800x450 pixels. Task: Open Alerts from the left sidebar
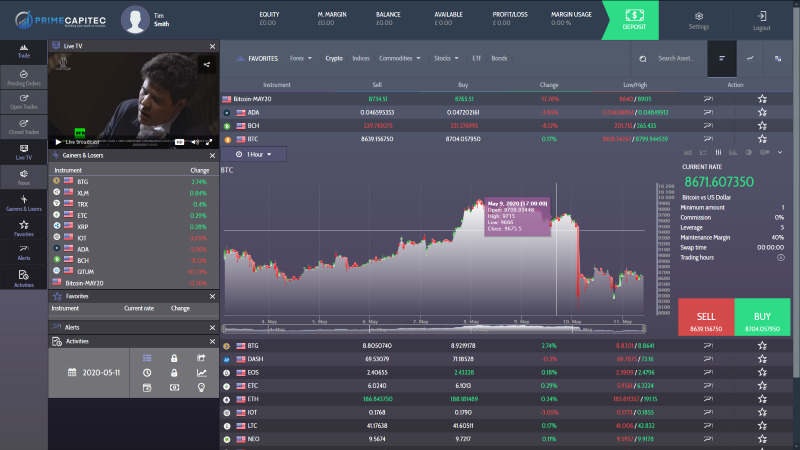point(23,252)
